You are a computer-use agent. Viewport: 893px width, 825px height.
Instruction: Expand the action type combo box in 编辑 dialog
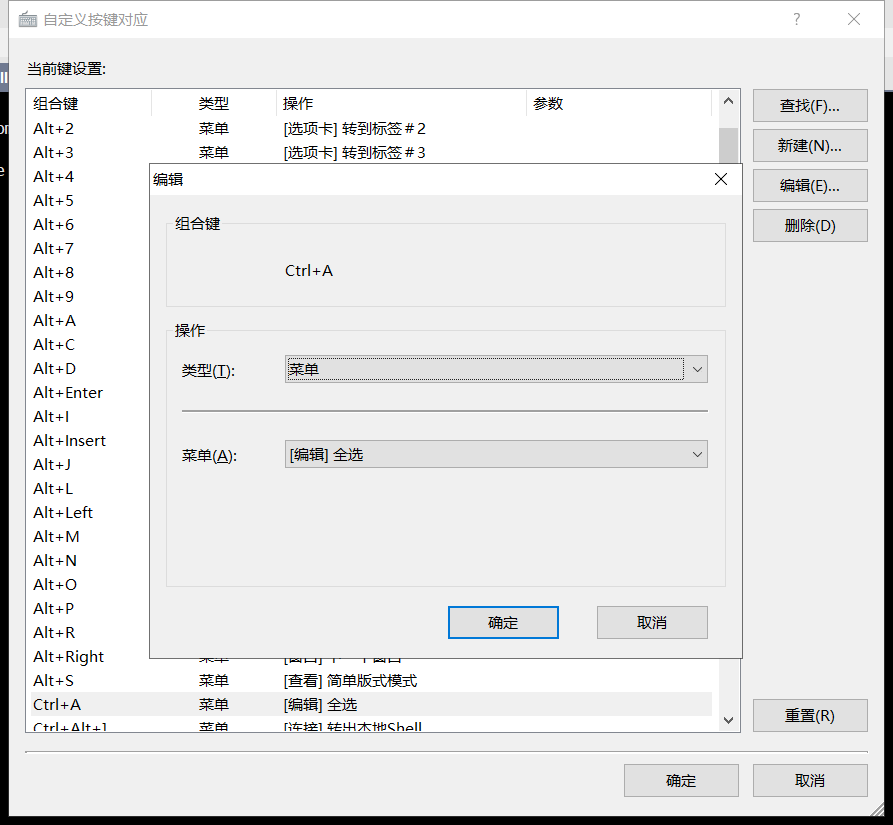click(697, 369)
